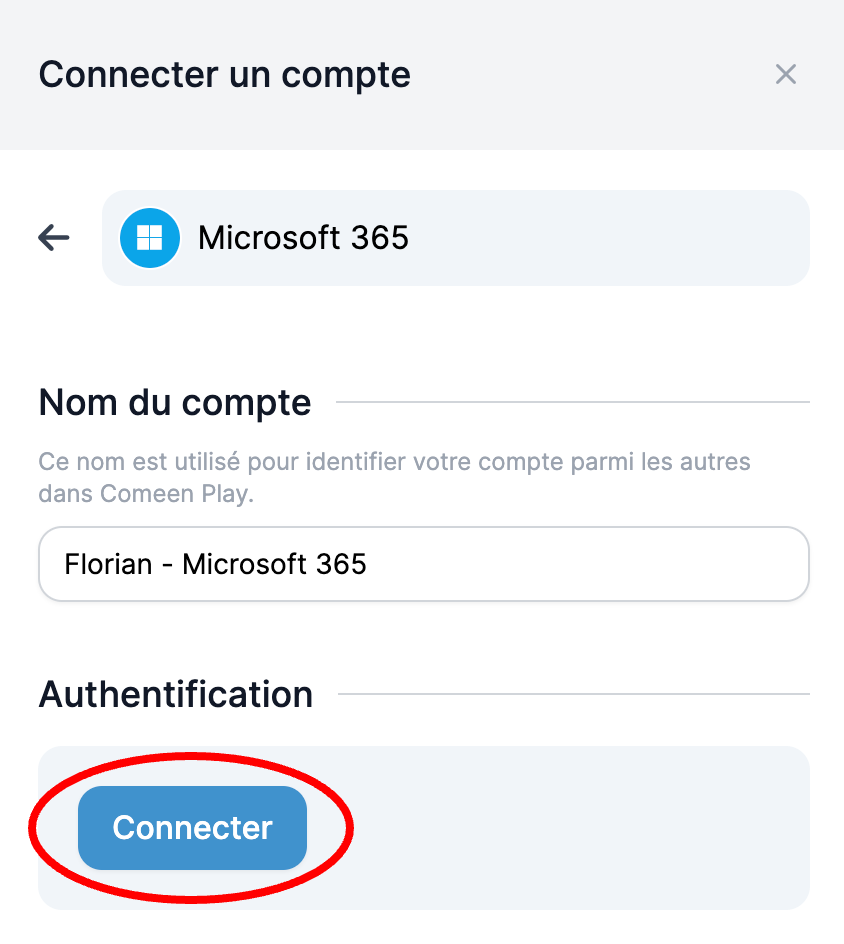Close the Connecter un compte dialog

tap(786, 75)
